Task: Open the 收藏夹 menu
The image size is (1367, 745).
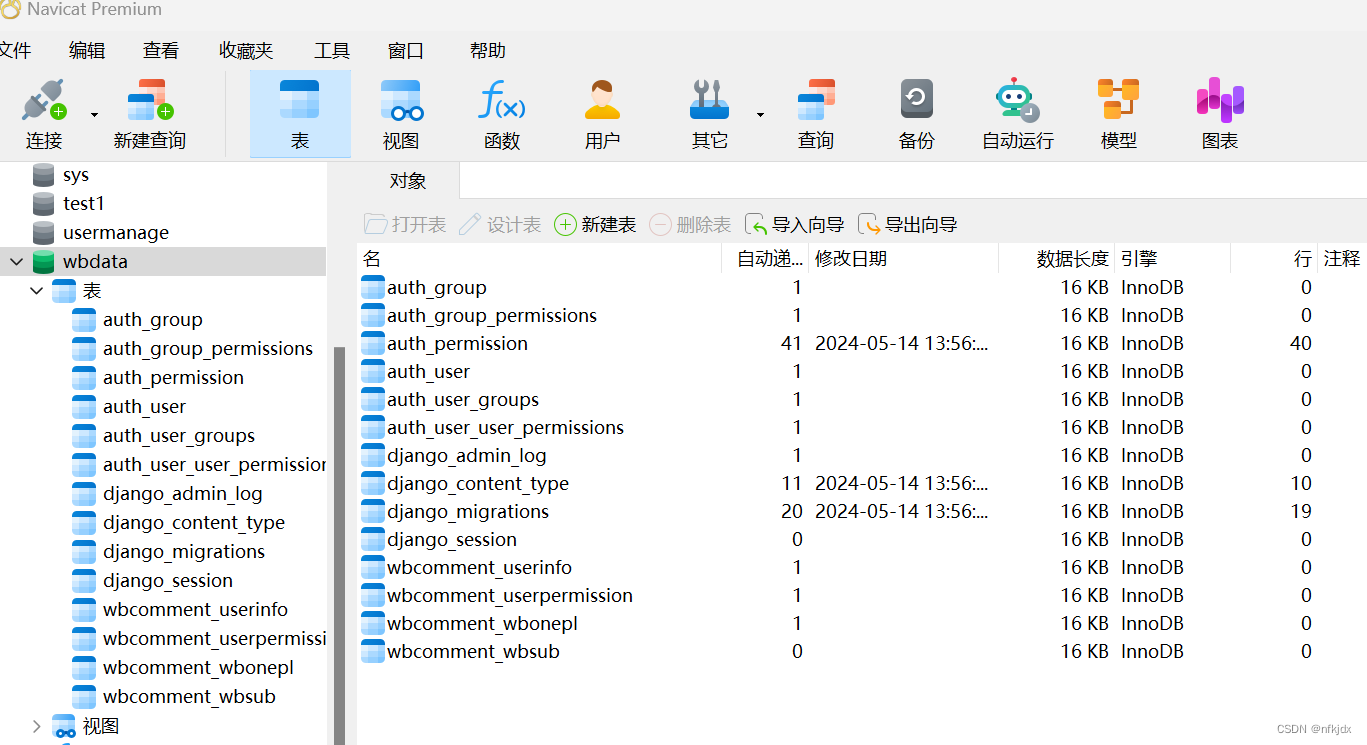Action: [246, 50]
